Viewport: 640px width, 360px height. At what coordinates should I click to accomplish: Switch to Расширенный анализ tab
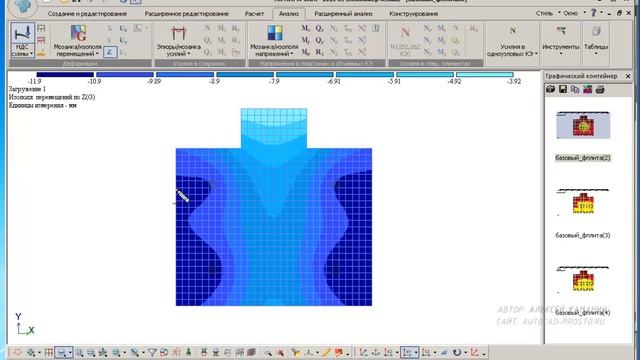tap(343, 13)
